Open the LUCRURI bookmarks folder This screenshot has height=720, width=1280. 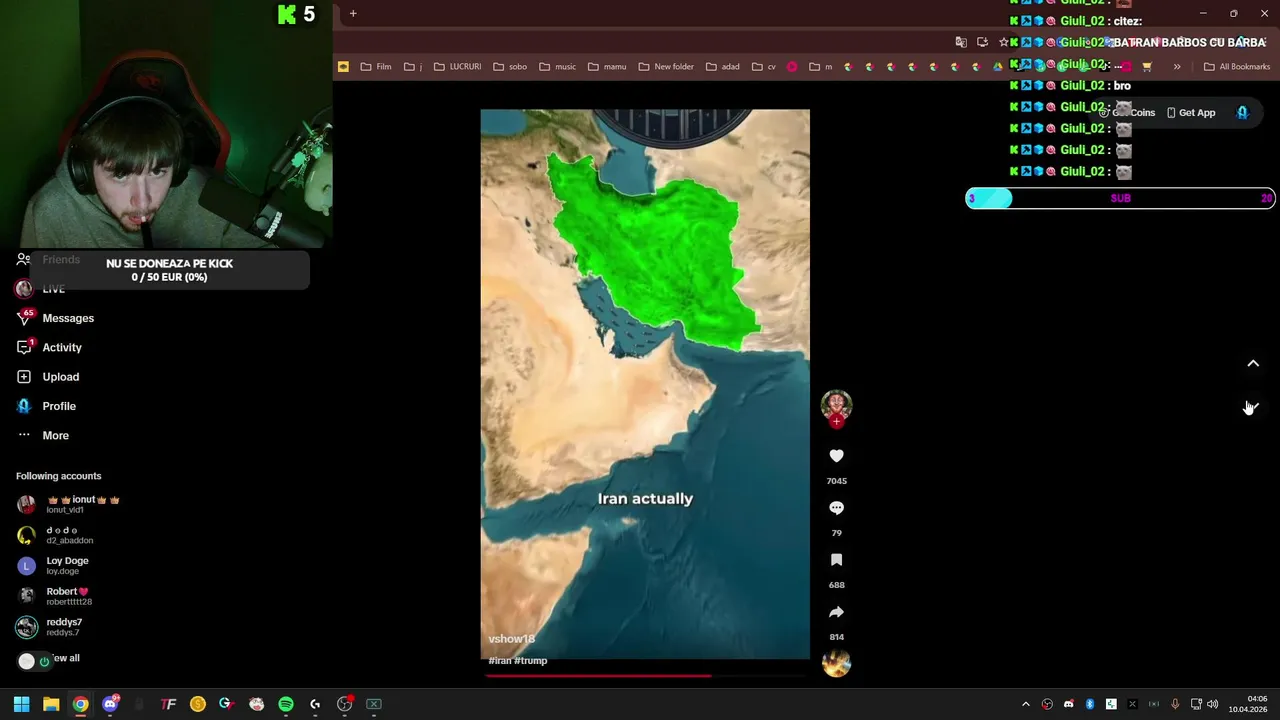coord(457,67)
